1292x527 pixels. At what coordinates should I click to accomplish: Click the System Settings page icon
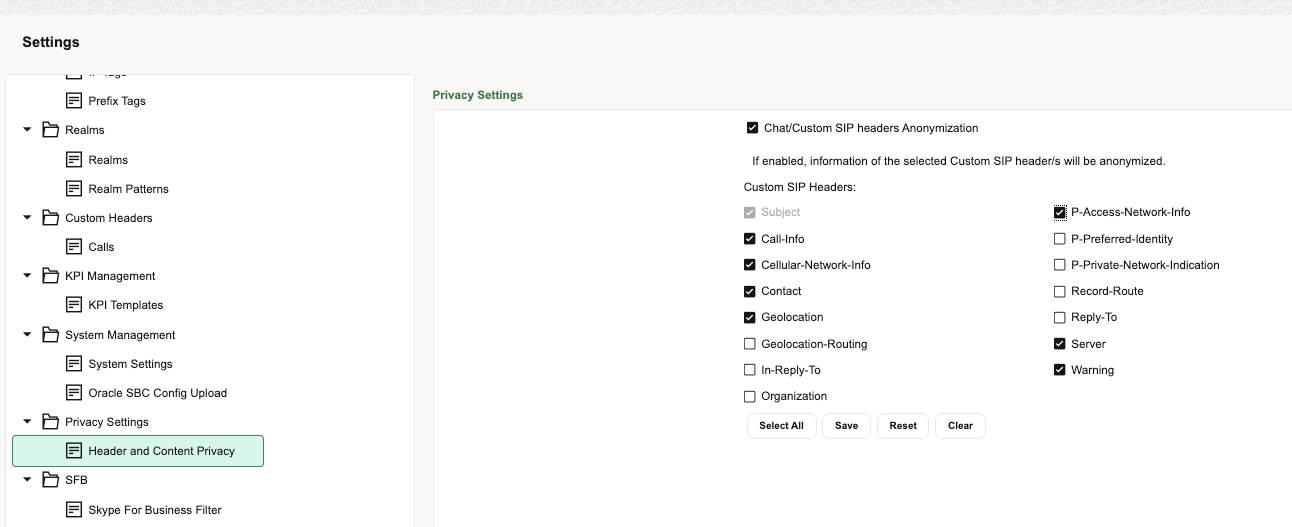coord(74,364)
